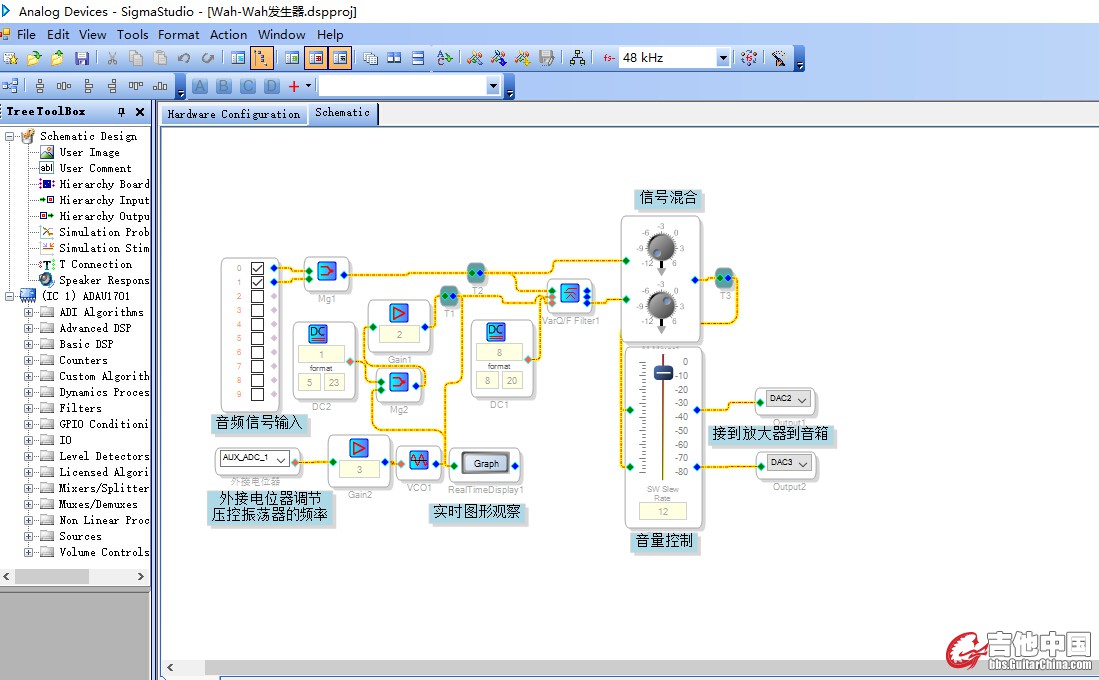Image resolution: width=1099 pixels, height=680 pixels.
Task: Click the Undo arrow icon
Action: click(x=184, y=58)
